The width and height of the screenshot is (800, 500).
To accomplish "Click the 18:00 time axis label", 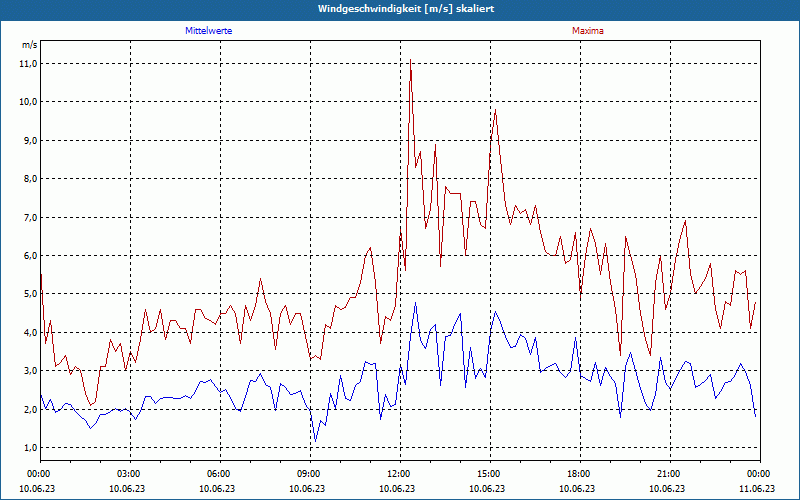I will click(x=581, y=474).
